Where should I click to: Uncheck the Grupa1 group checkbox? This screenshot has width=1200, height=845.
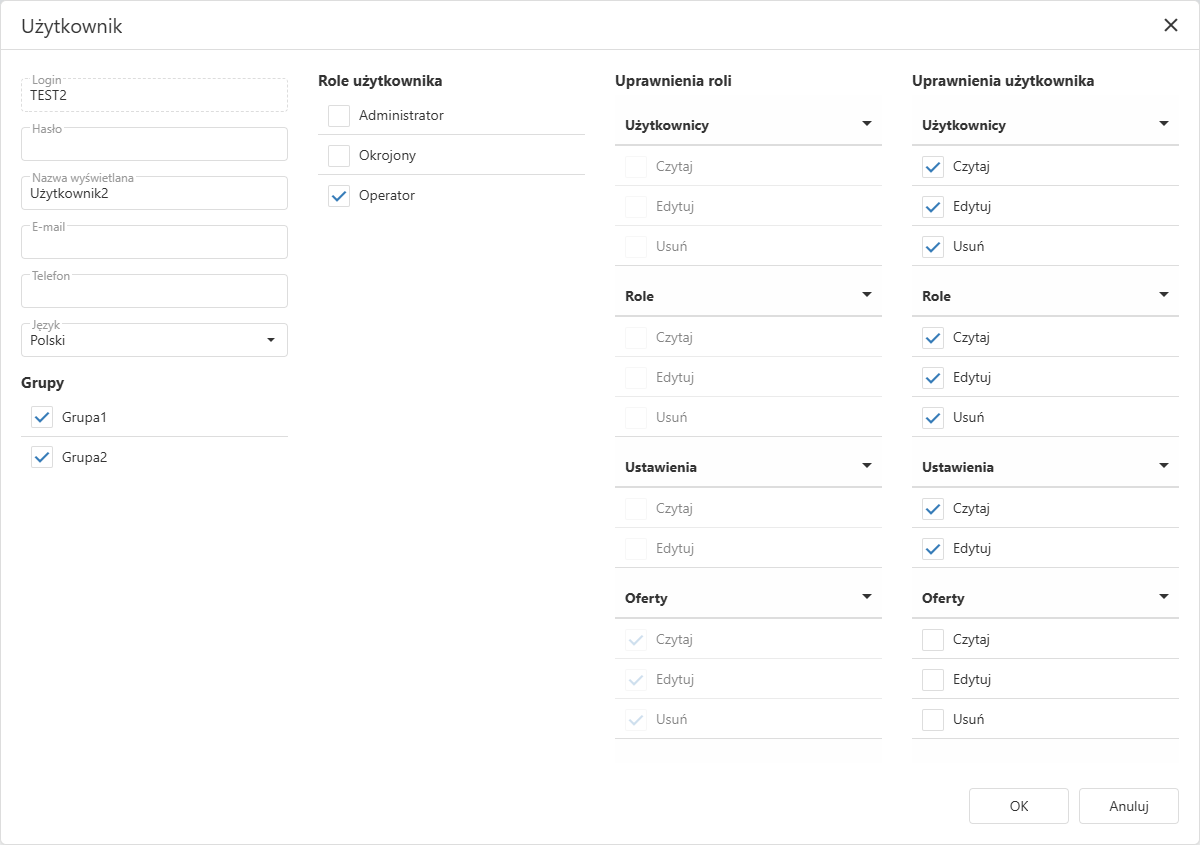coord(42,417)
